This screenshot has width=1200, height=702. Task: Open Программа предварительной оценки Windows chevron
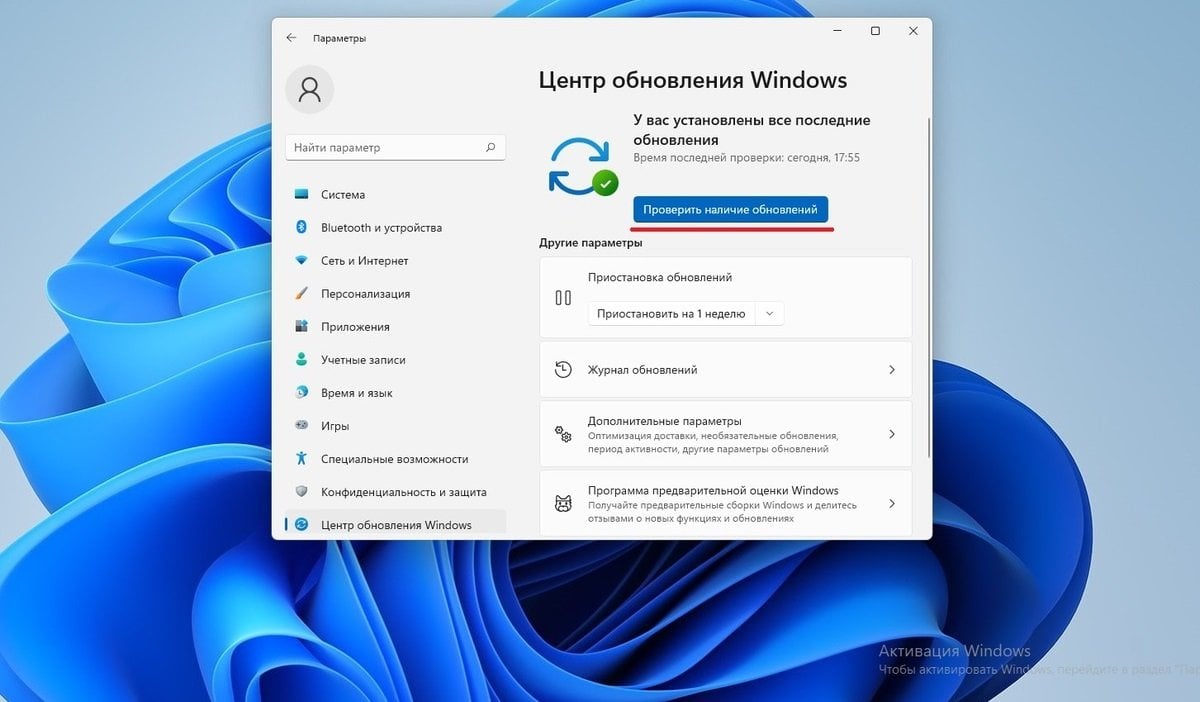[x=892, y=503]
